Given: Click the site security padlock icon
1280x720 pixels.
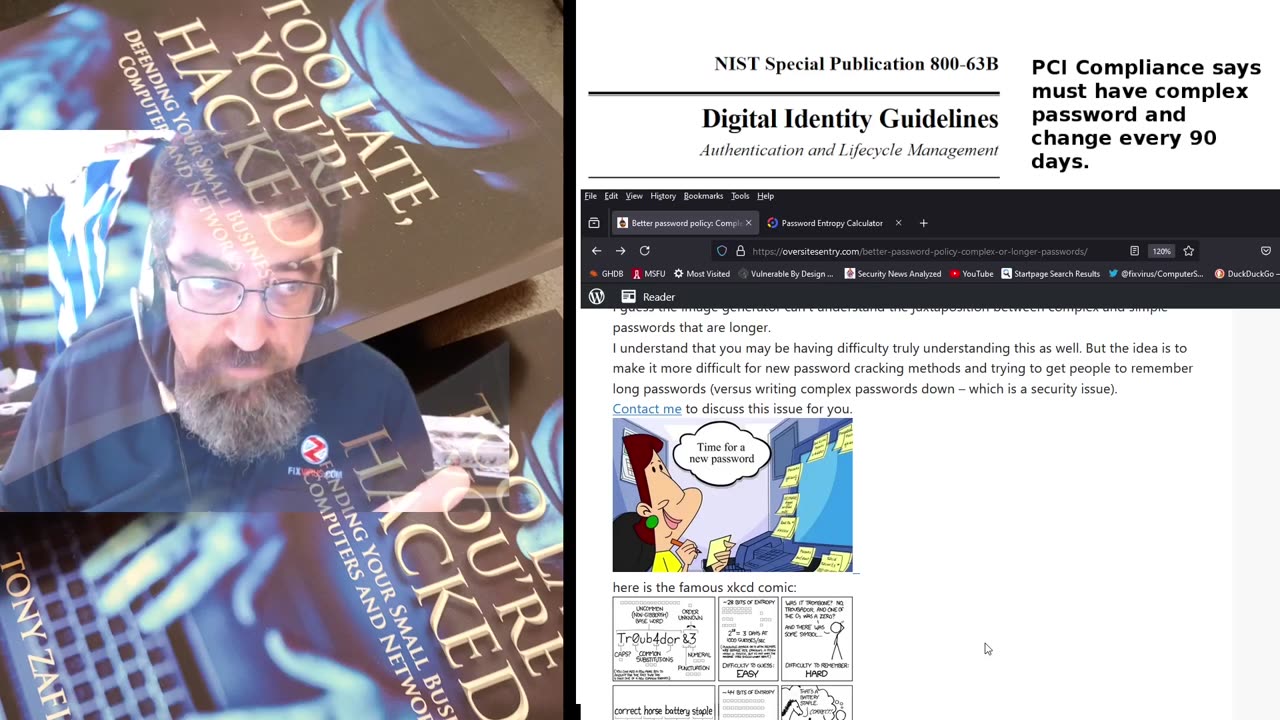Looking at the screenshot, I should 741,251.
